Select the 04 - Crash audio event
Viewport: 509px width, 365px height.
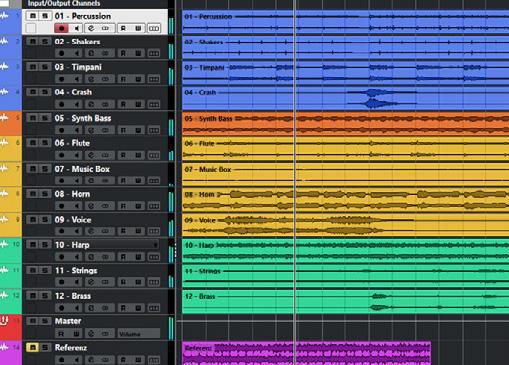(x=345, y=98)
